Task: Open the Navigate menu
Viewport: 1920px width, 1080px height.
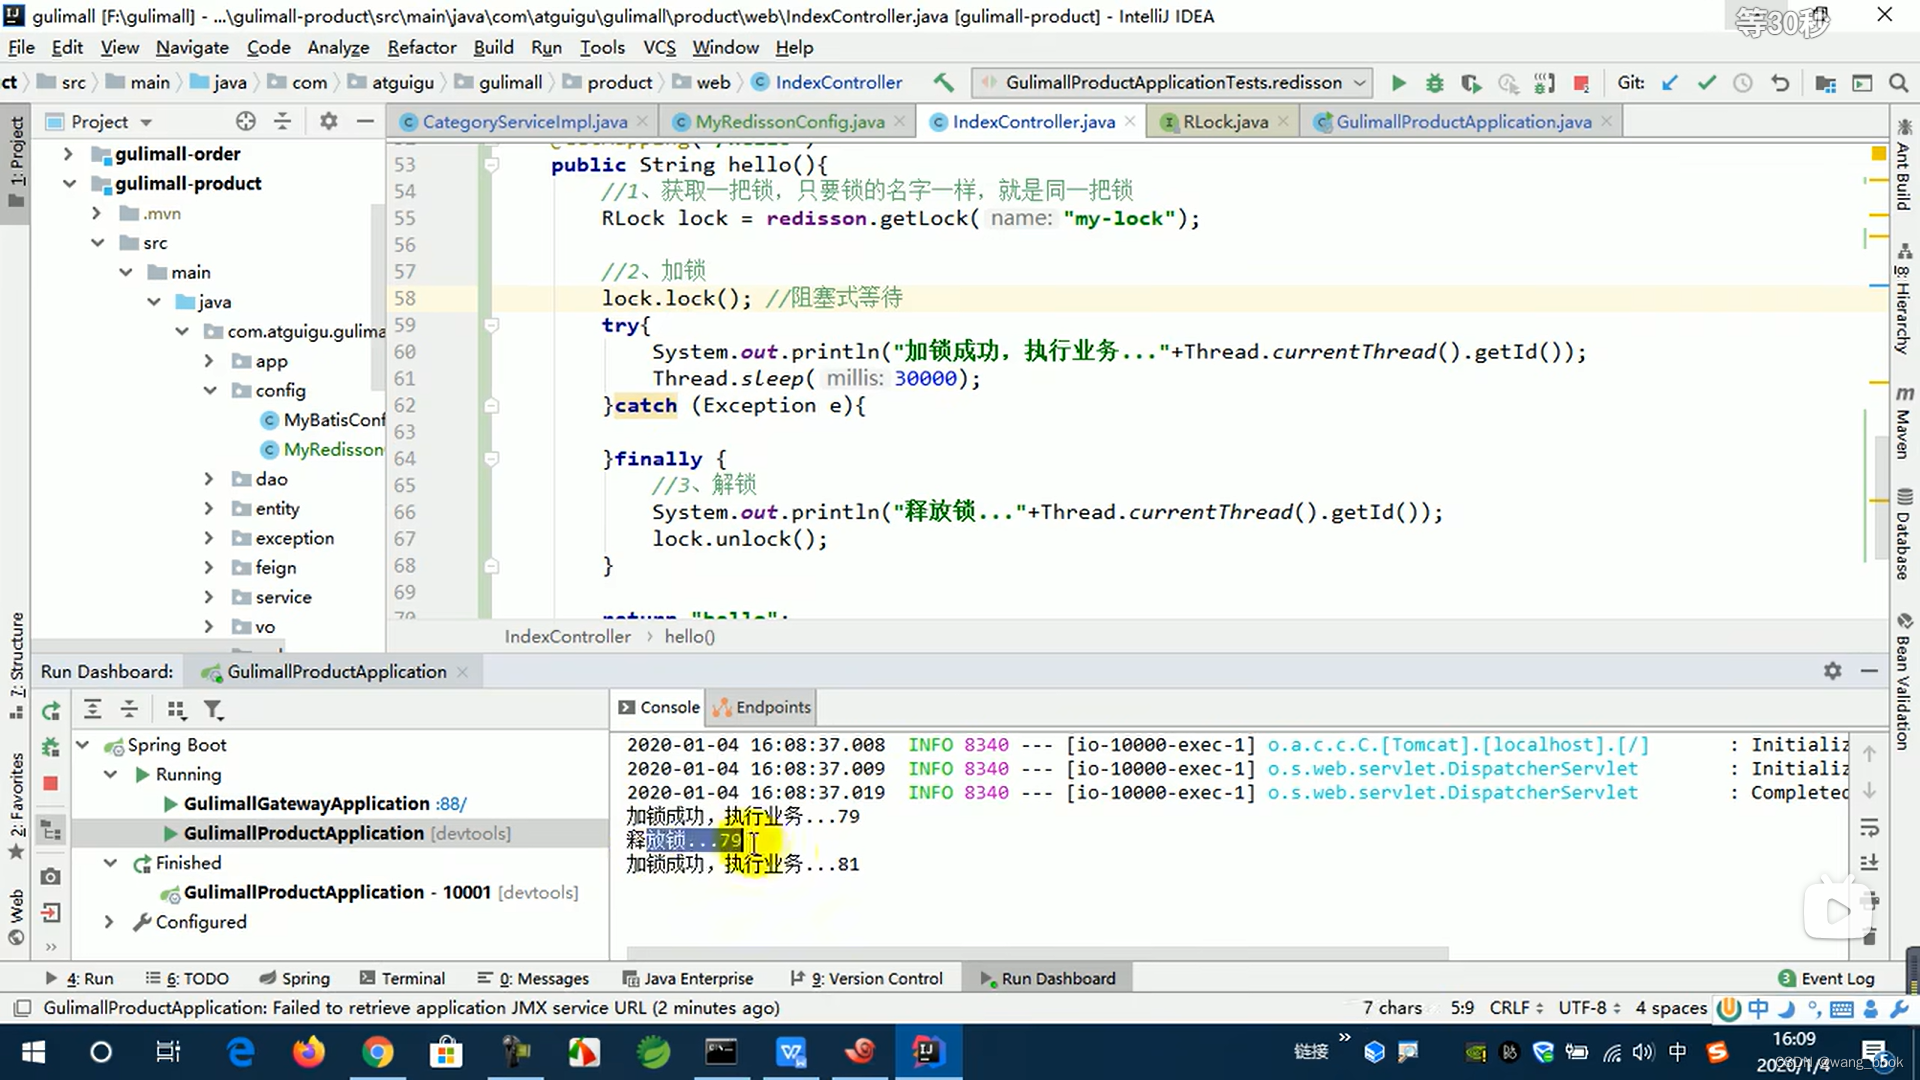Action: (192, 47)
